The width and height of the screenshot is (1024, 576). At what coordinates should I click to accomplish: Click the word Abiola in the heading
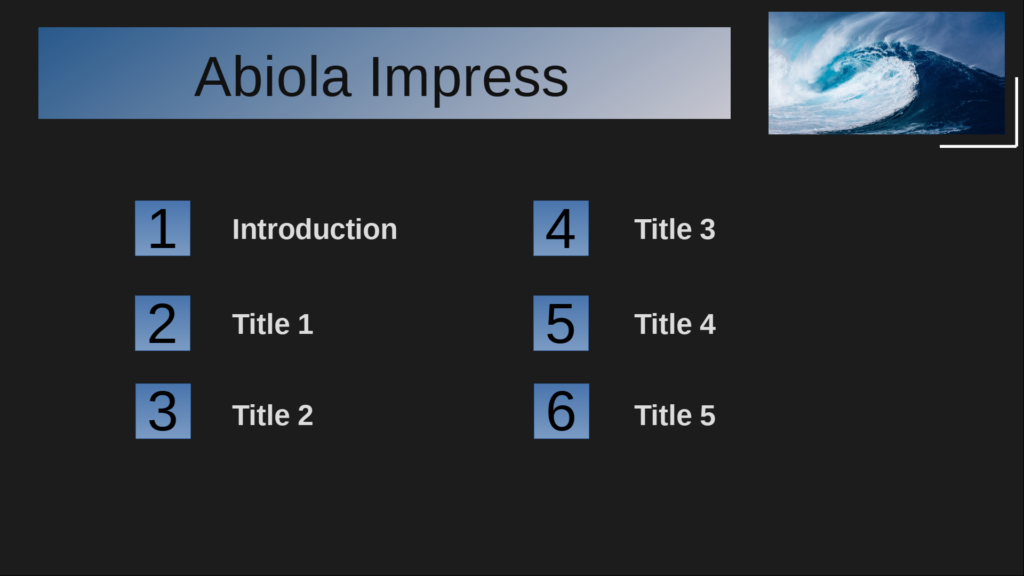(x=273, y=76)
